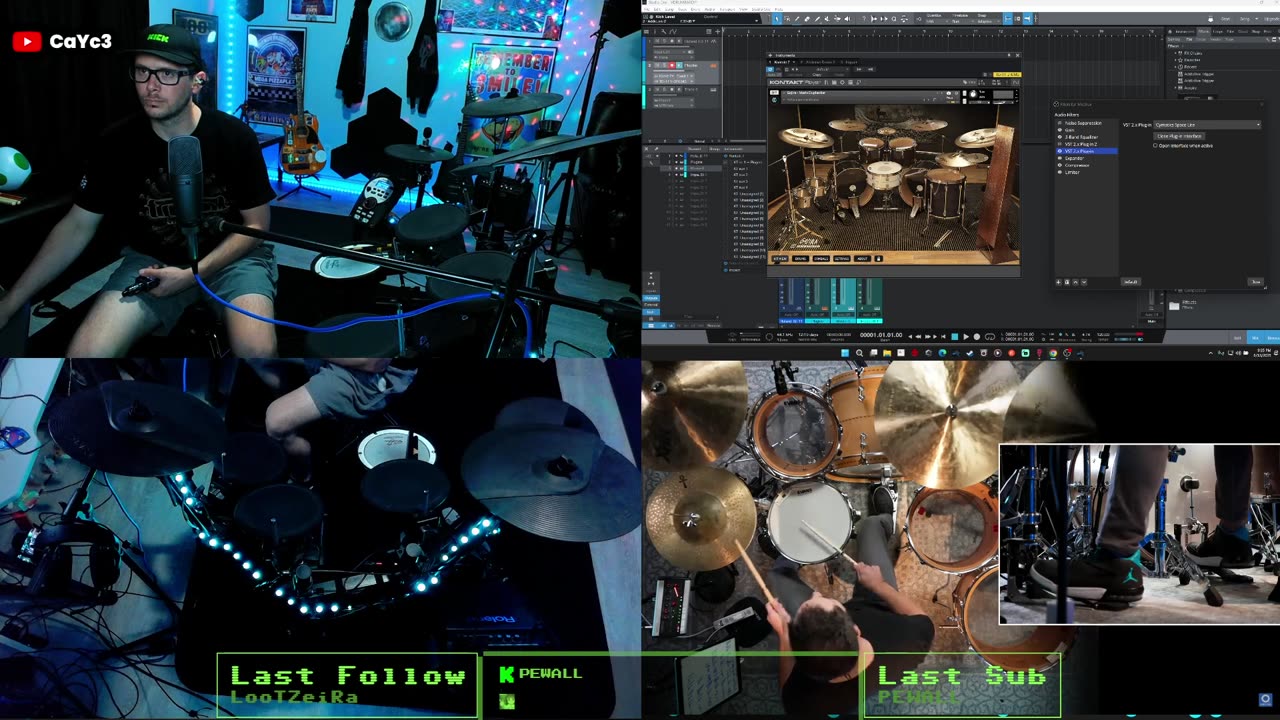Show system tray hidden icons

[1210, 353]
